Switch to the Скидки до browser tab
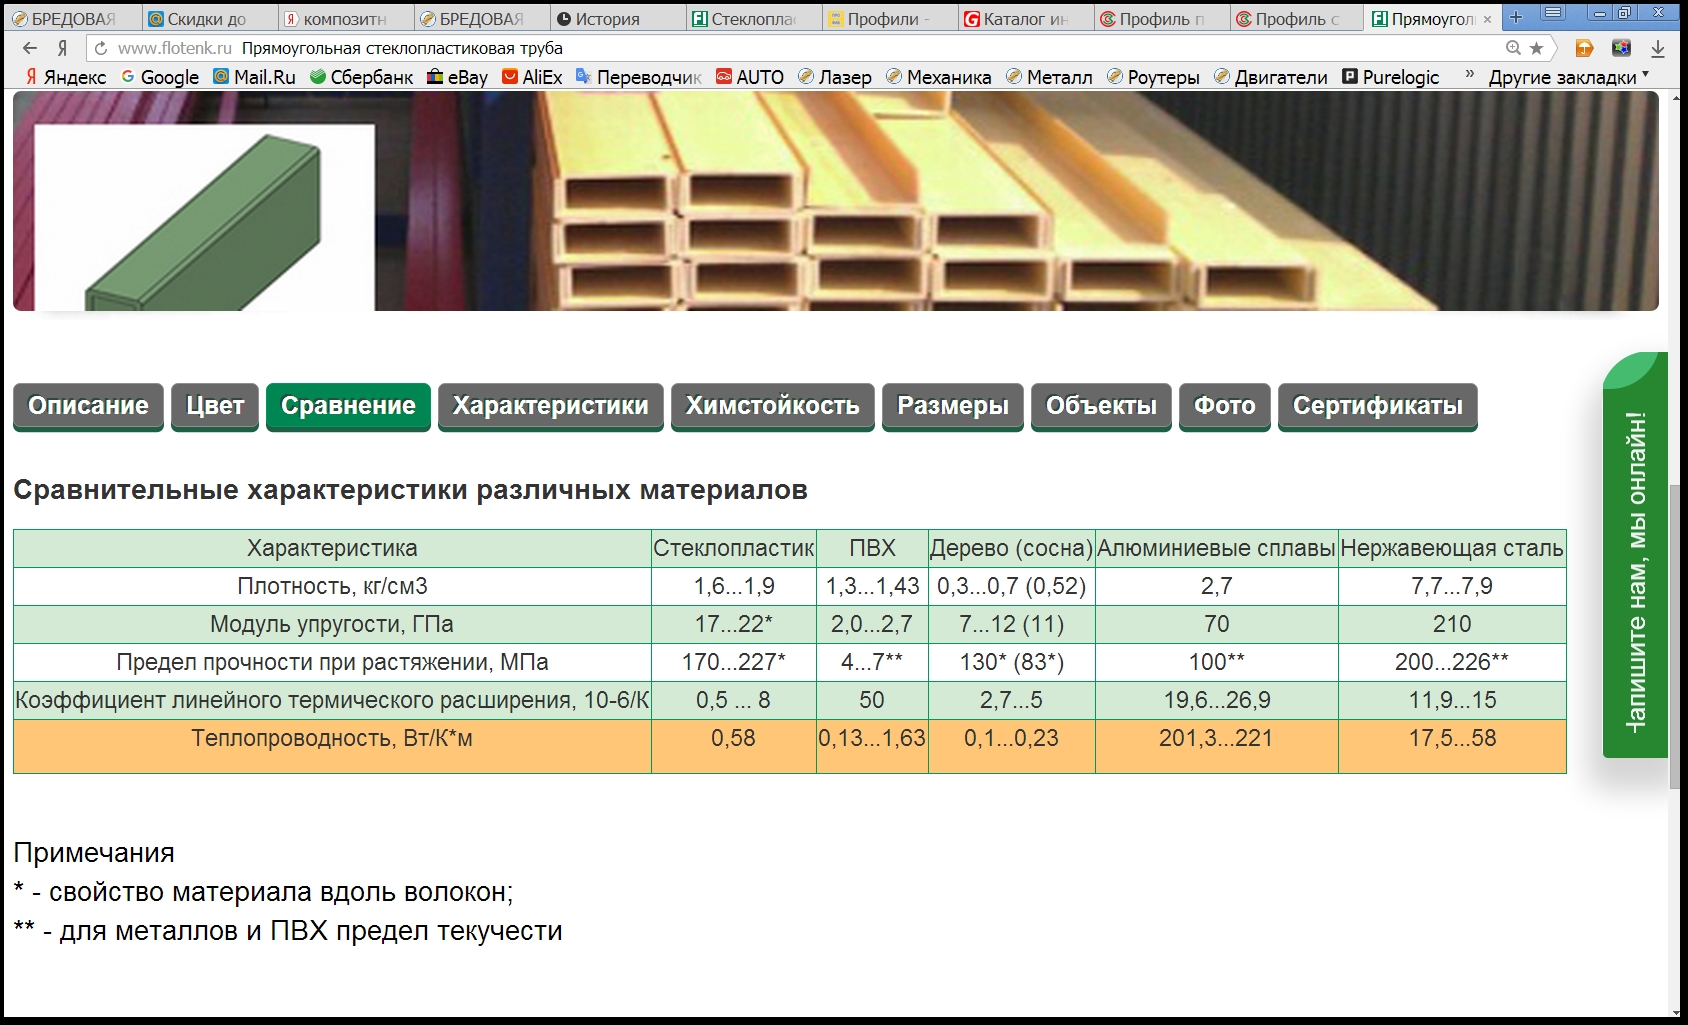 pos(208,19)
